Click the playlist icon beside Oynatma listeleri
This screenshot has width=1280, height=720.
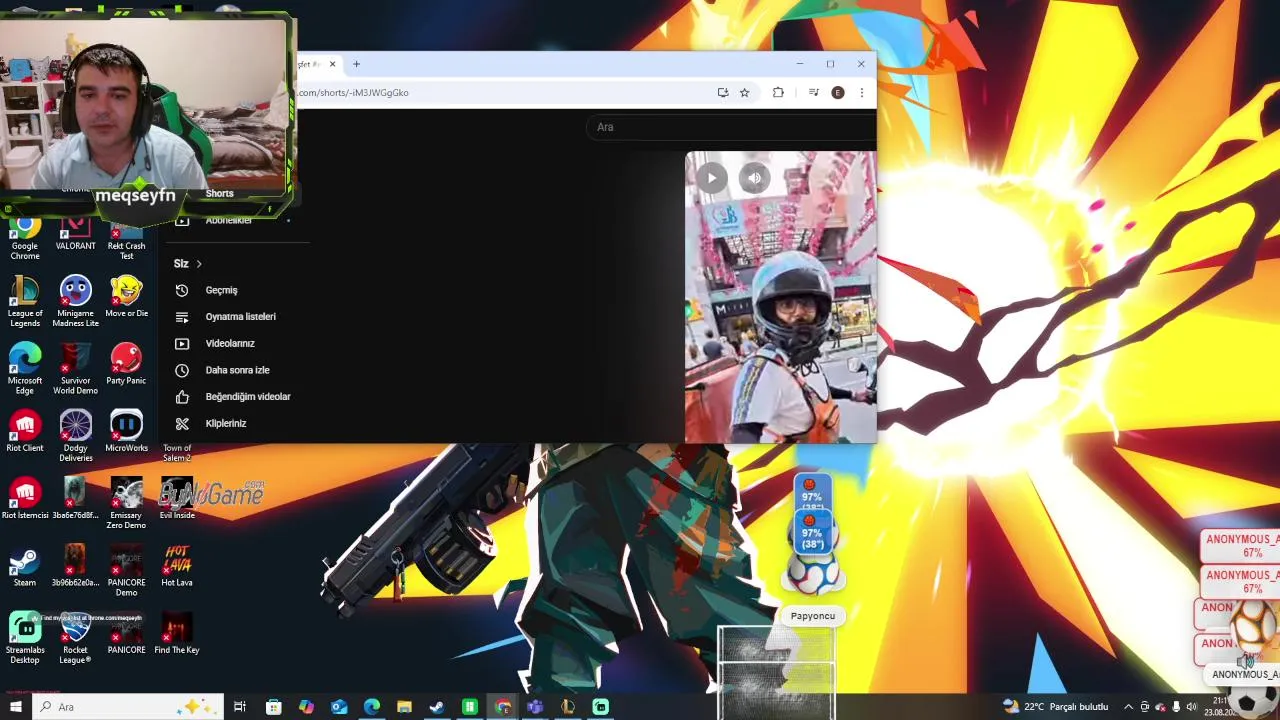pos(182,317)
